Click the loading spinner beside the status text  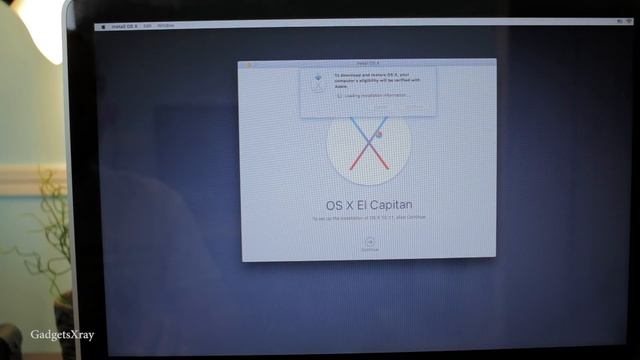pyautogui.click(x=339, y=96)
